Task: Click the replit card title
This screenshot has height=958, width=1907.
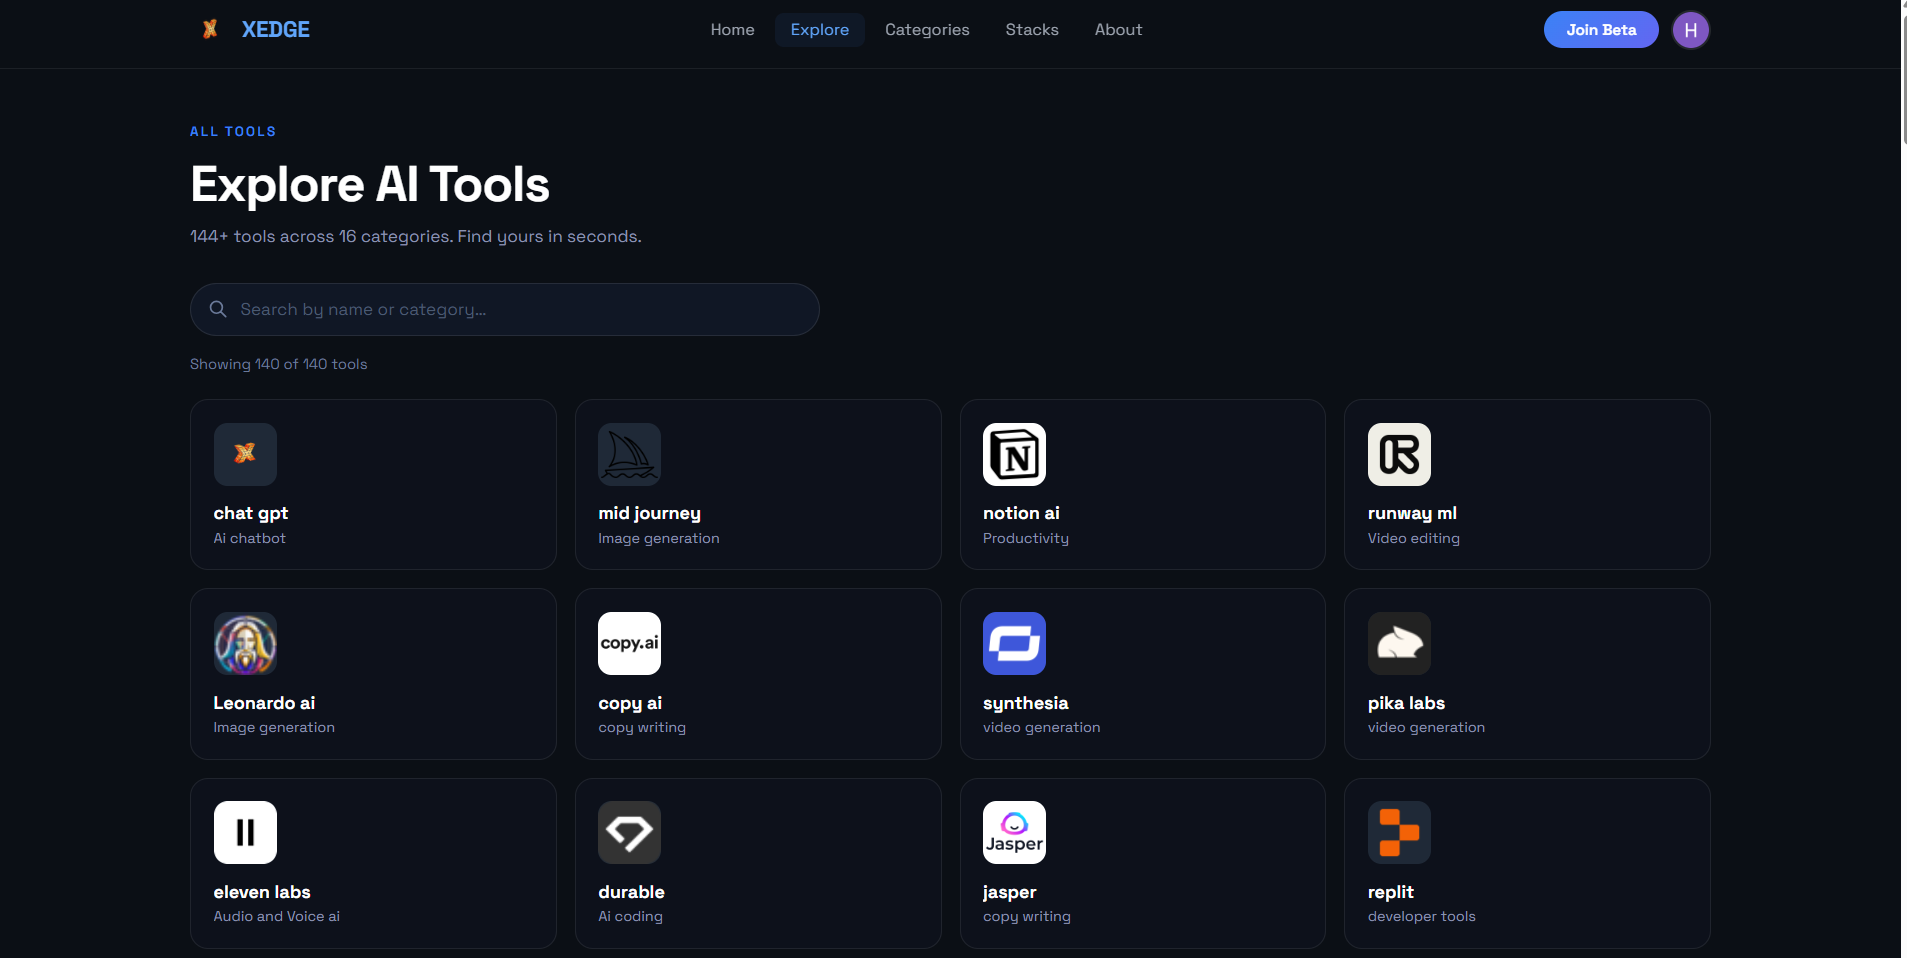Action: (x=1390, y=892)
